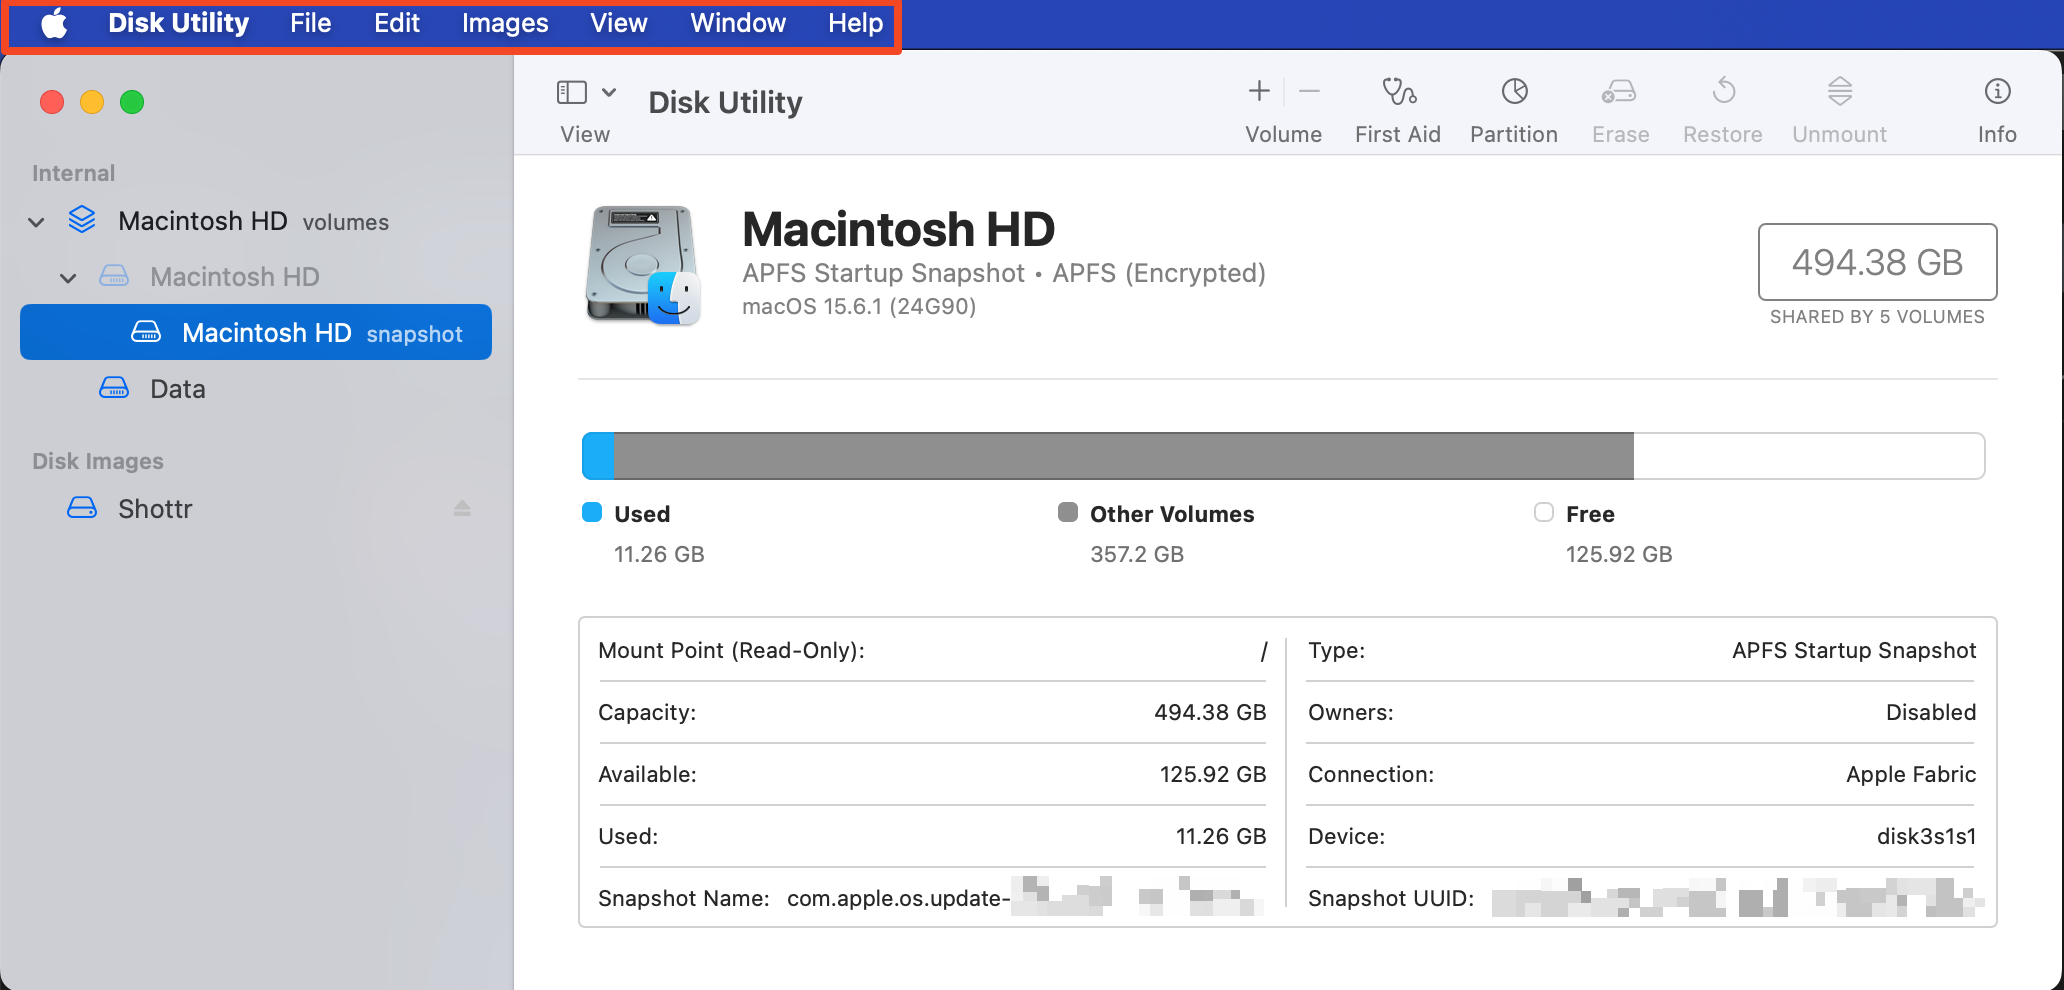Click the Partition toolbar label

pyautogui.click(x=1514, y=134)
